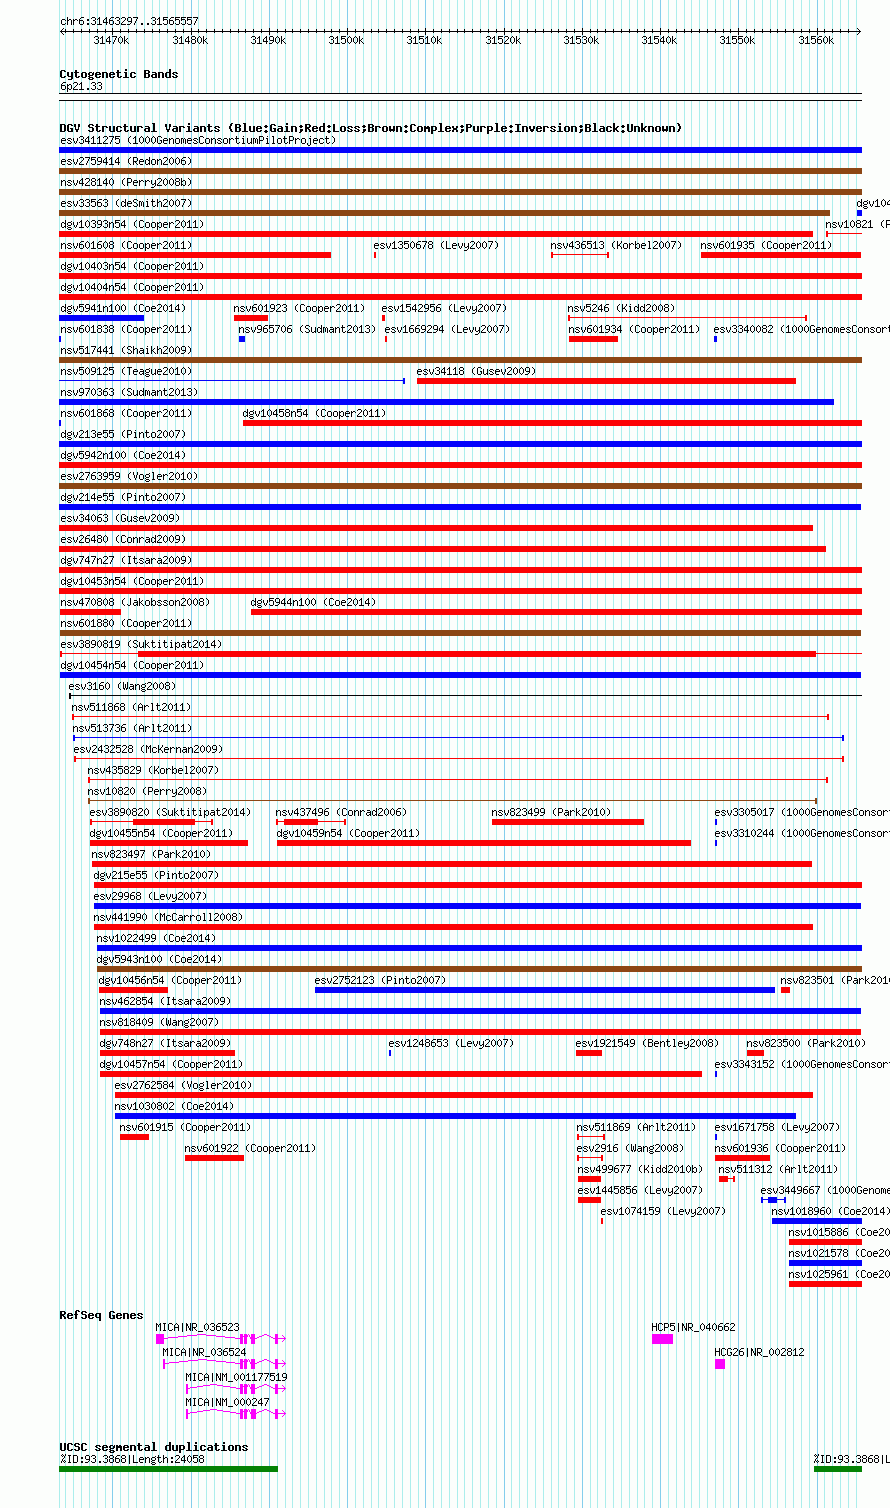Click the esv1921549 (Bentley2008) label
The image size is (890, 1508).
click(647, 1044)
